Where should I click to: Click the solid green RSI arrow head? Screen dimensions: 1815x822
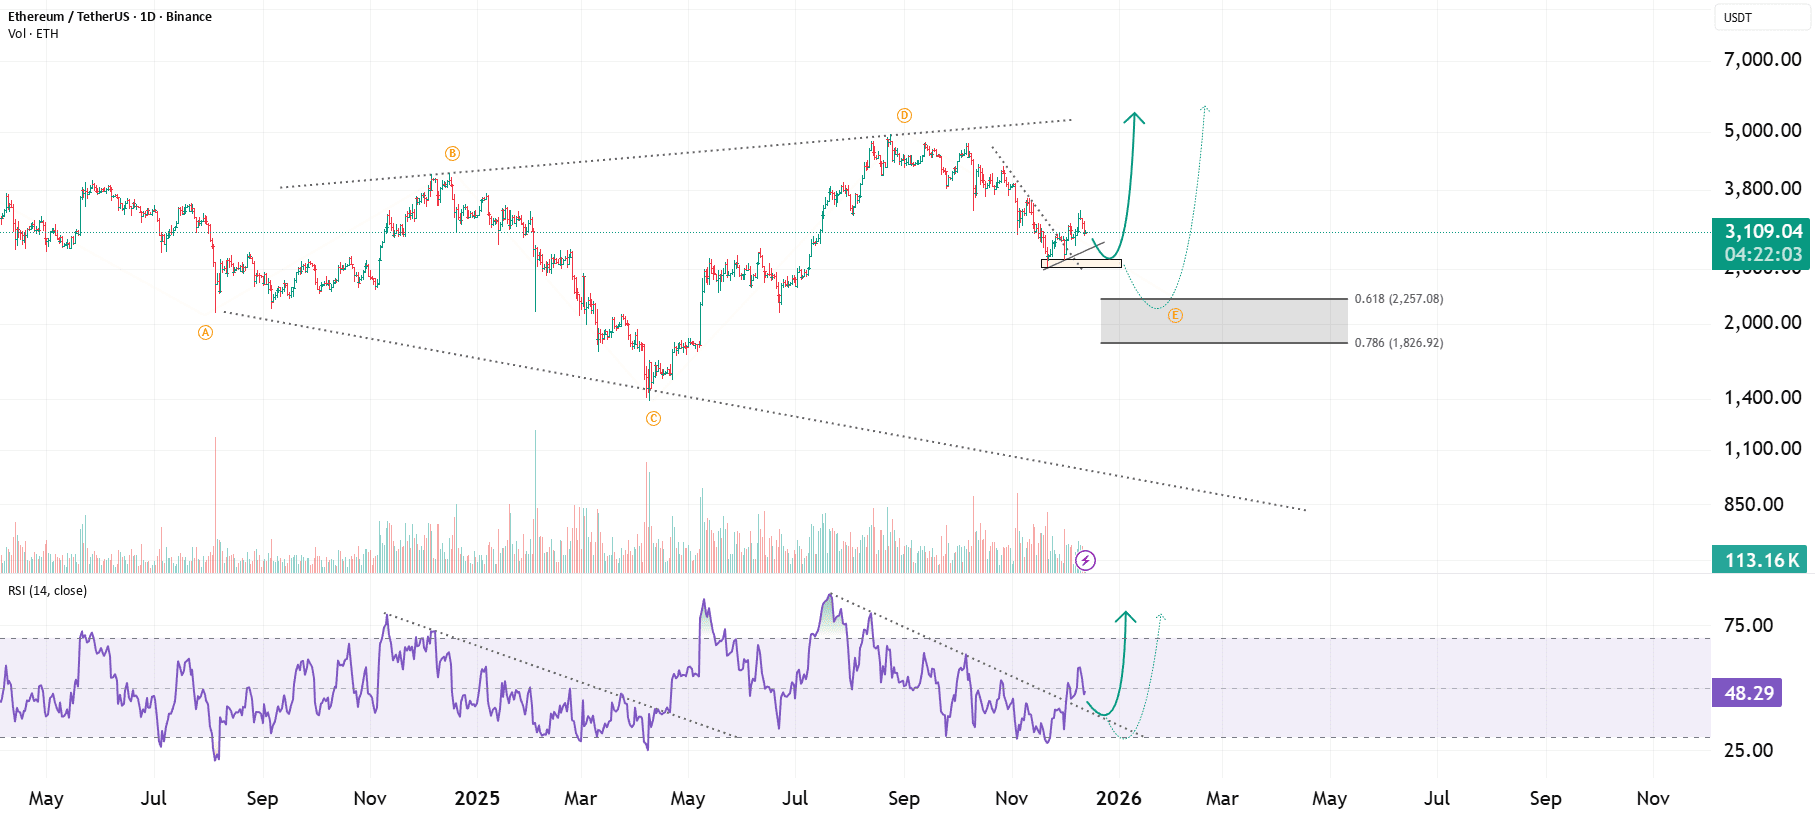1126,617
